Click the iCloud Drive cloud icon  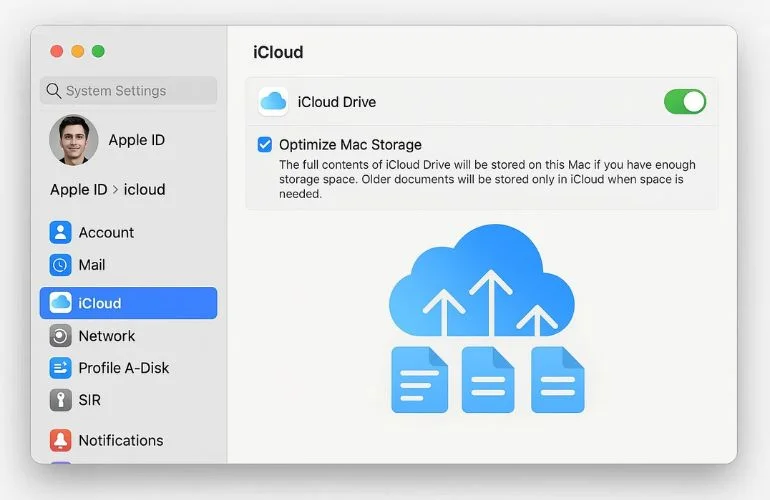coord(273,102)
